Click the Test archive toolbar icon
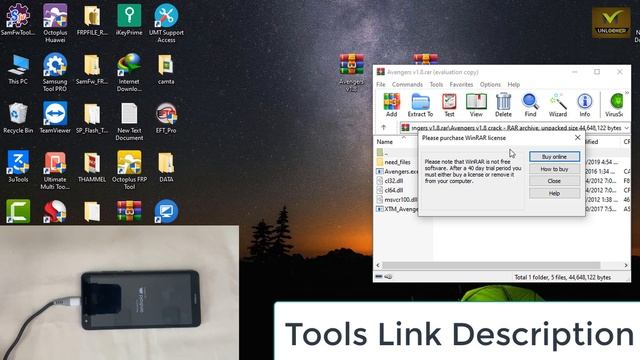 [x=449, y=105]
